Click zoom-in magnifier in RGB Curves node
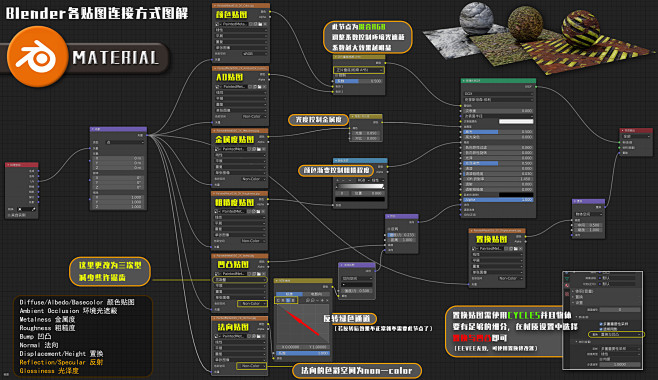 (x=308, y=300)
